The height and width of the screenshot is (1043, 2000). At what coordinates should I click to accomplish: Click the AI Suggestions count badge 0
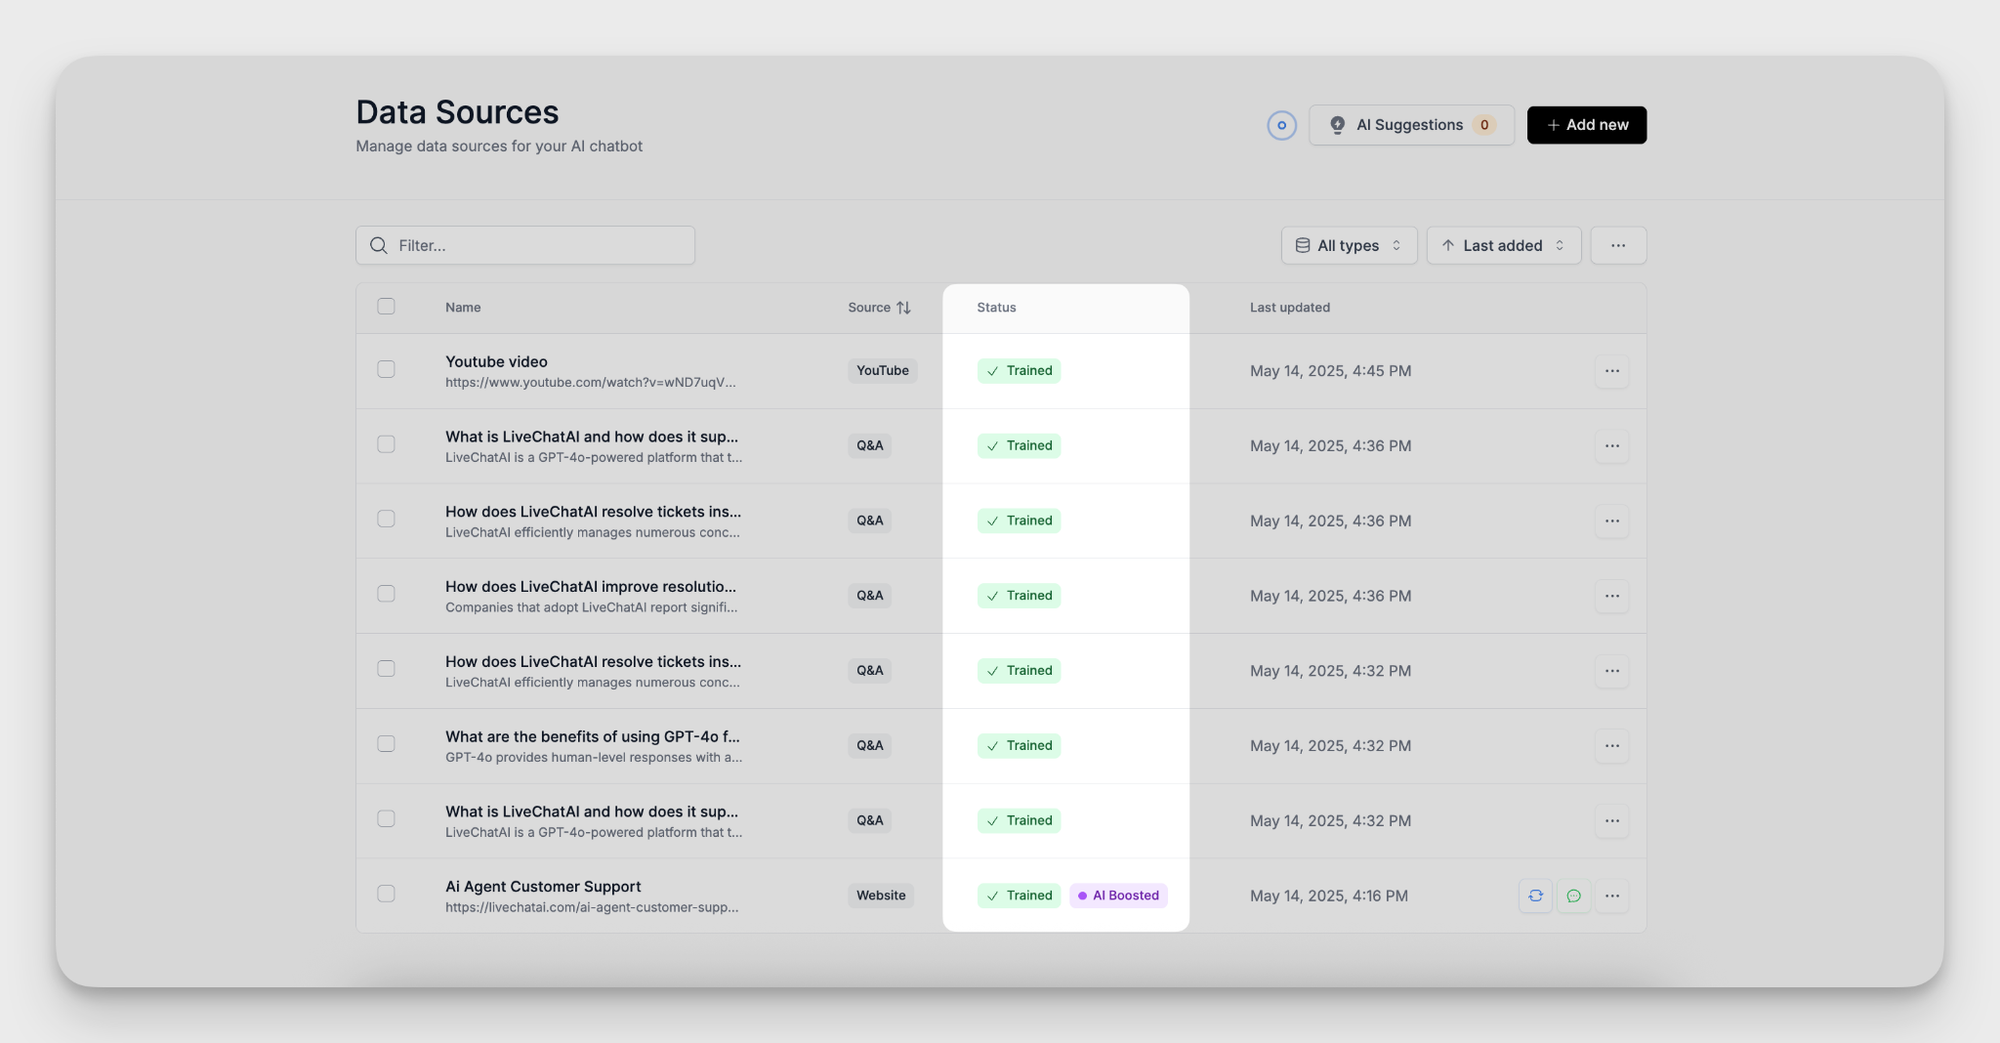click(x=1484, y=125)
